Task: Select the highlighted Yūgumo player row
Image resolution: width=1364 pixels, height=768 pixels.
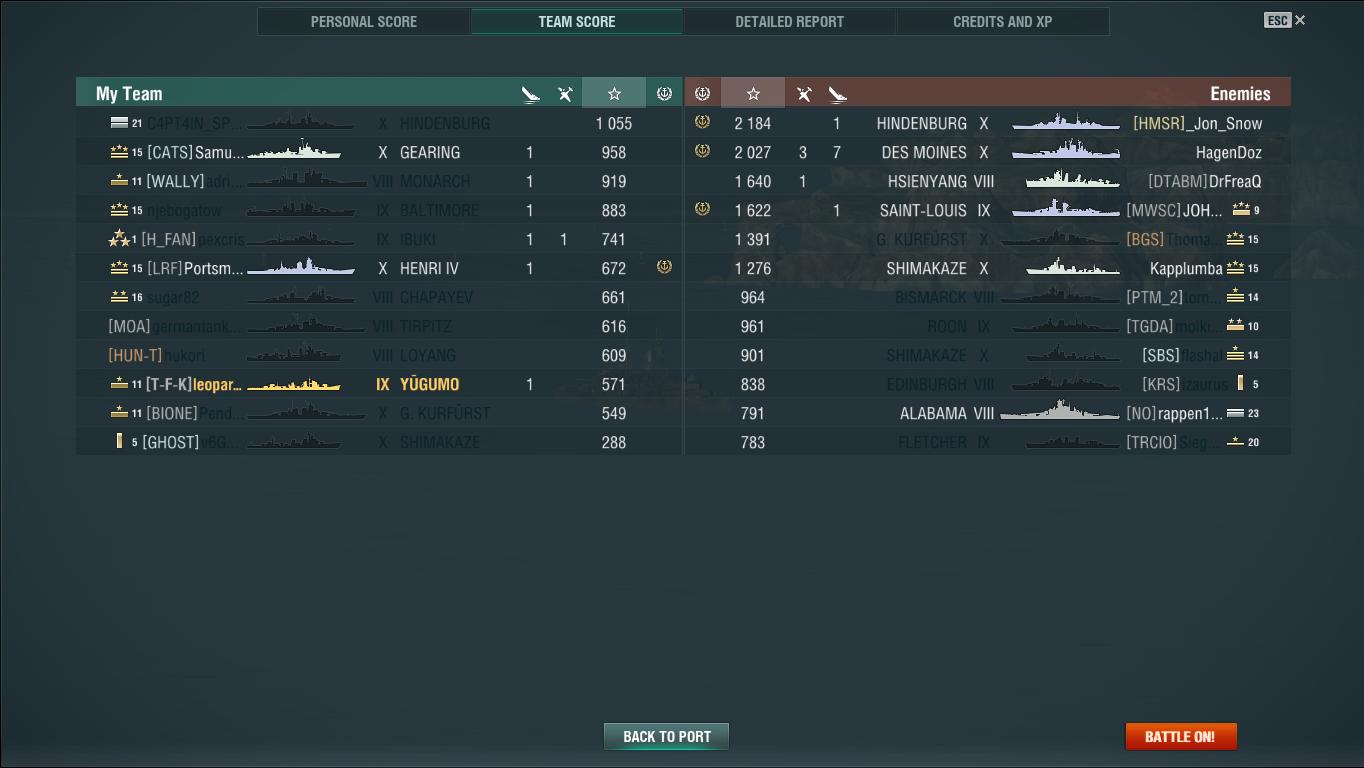Action: [x=379, y=384]
